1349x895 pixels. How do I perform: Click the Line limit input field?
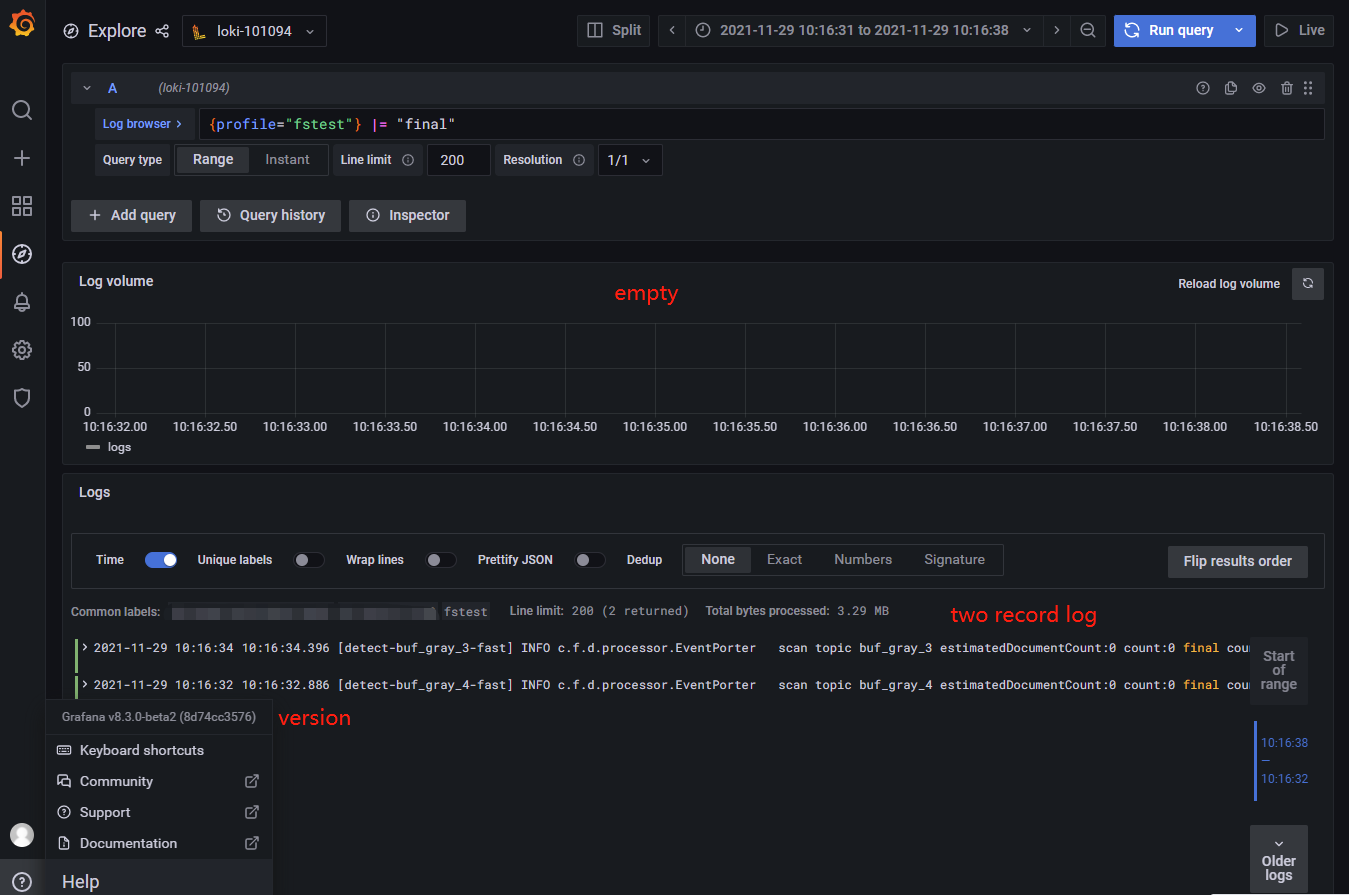[x=459, y=160]
